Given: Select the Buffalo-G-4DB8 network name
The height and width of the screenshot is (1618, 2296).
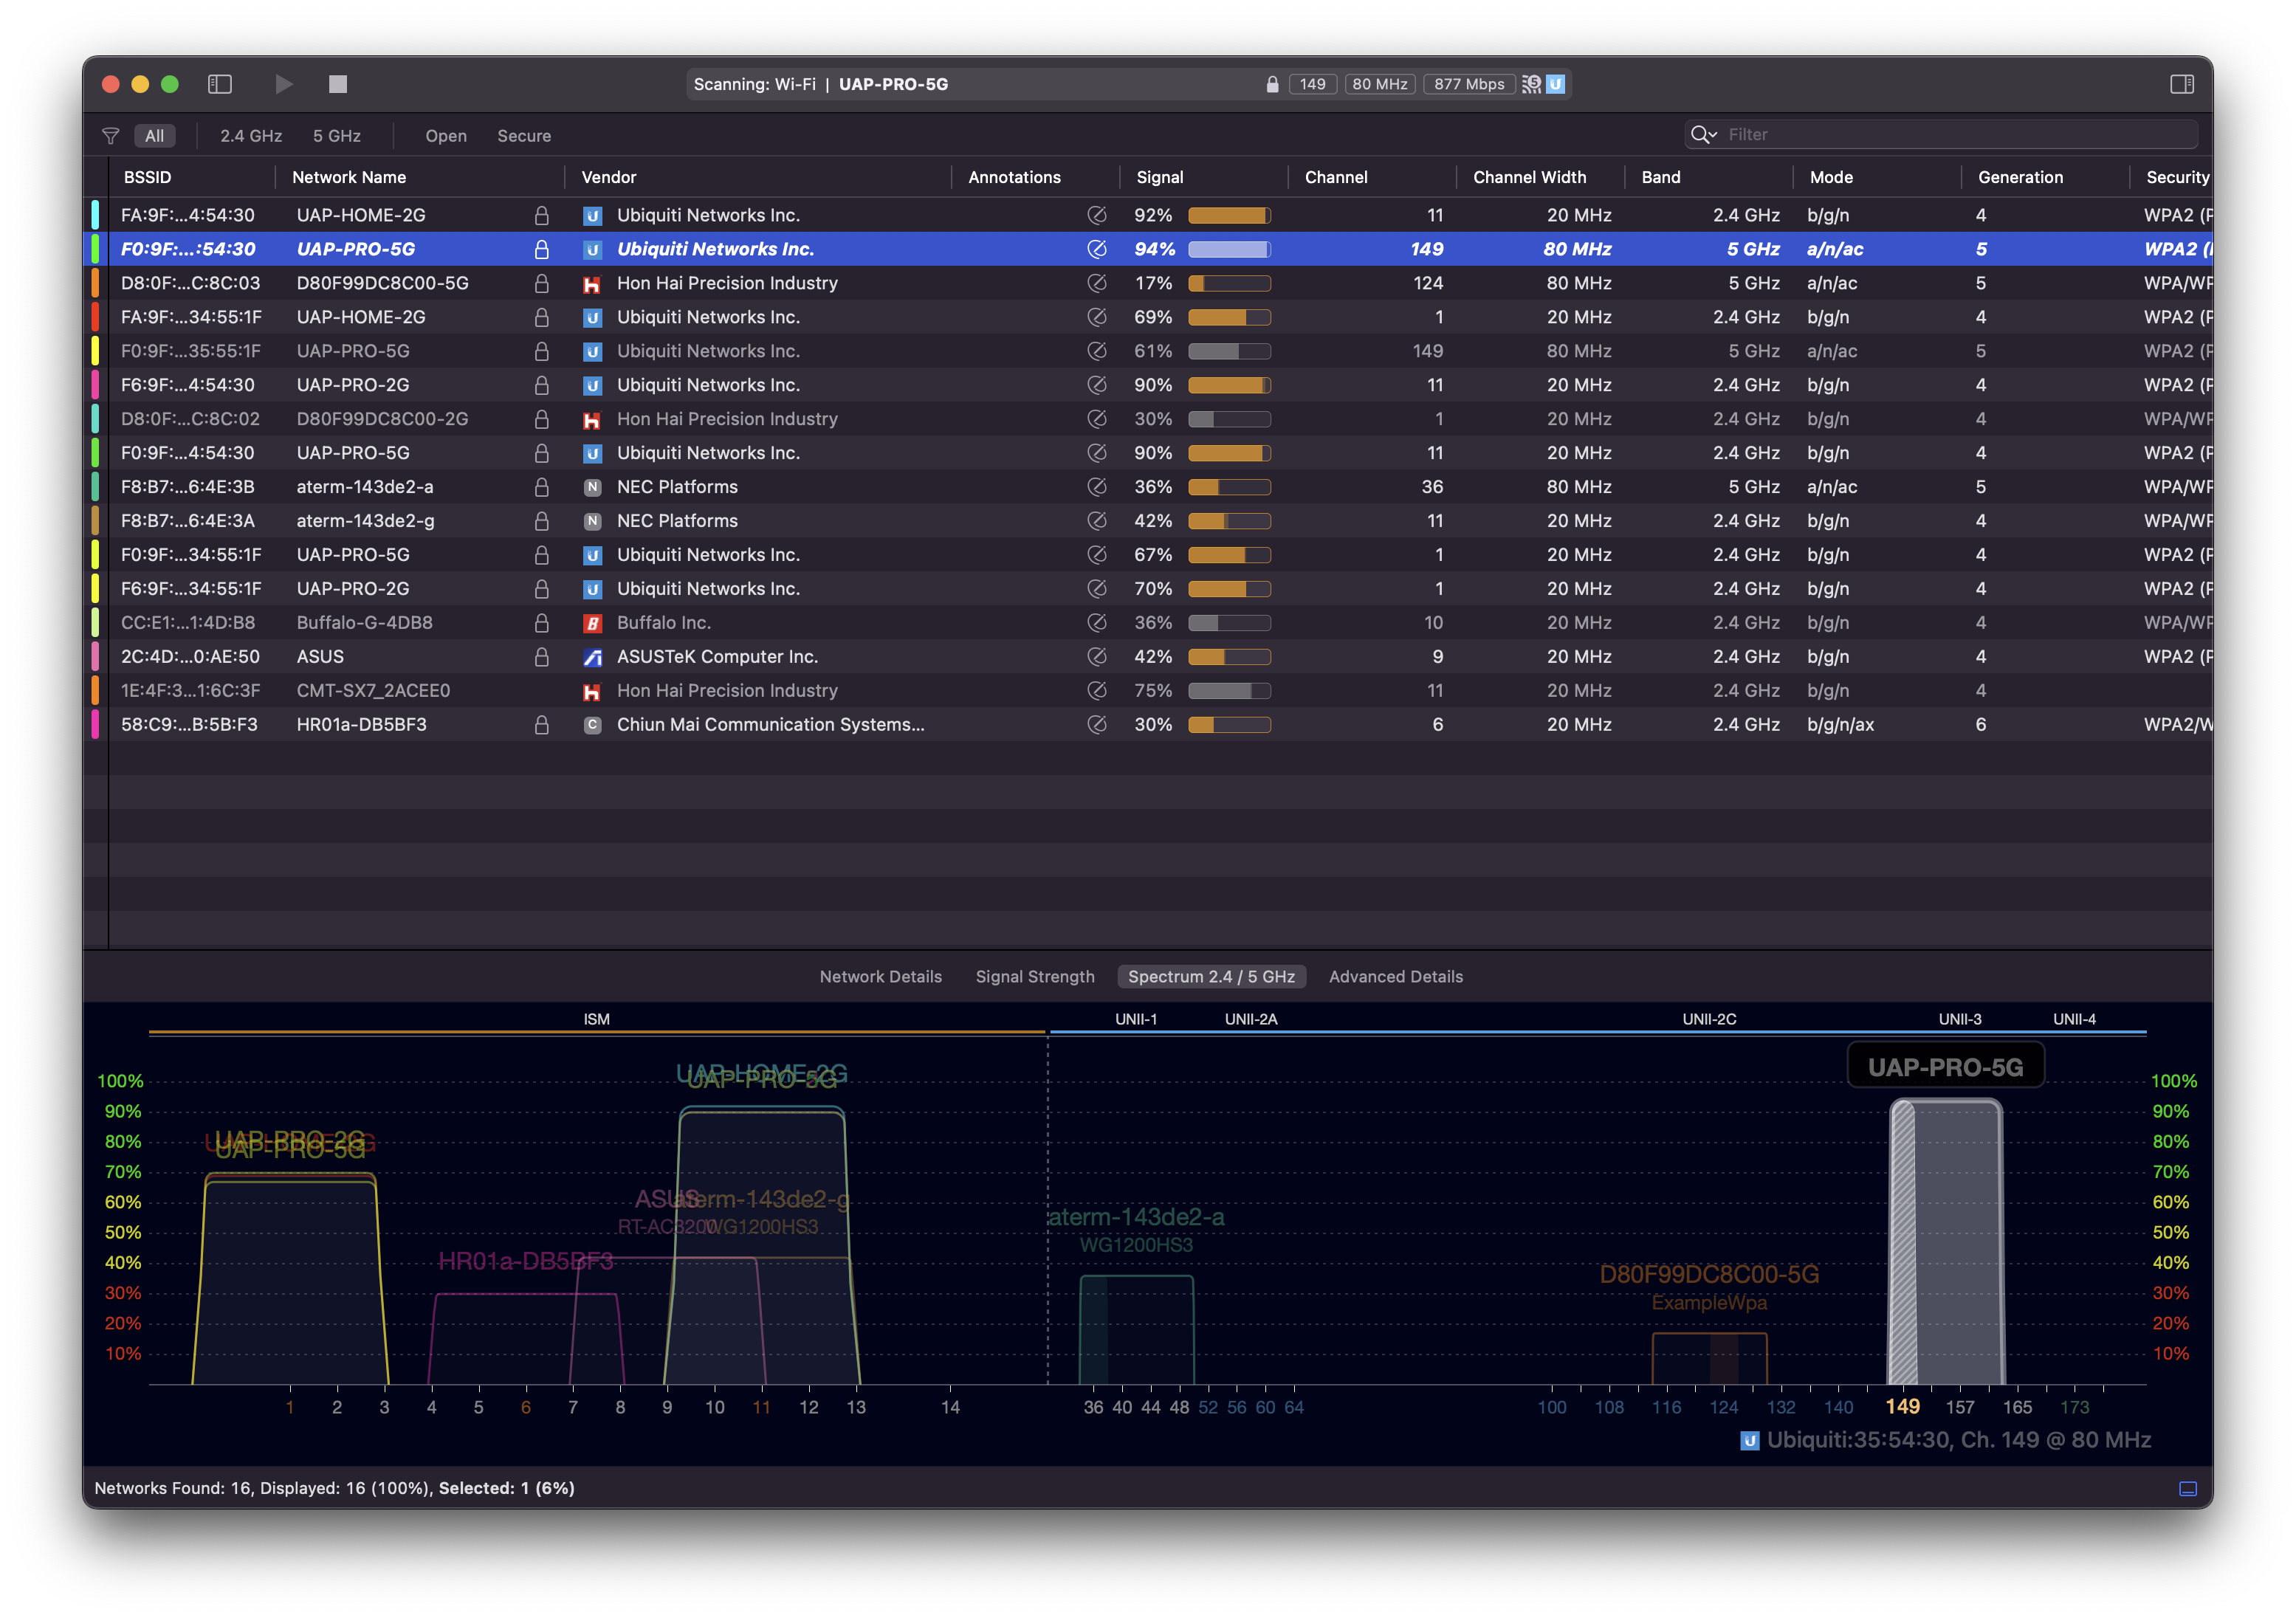Looking at the screenshot, I should click(364, 623).
